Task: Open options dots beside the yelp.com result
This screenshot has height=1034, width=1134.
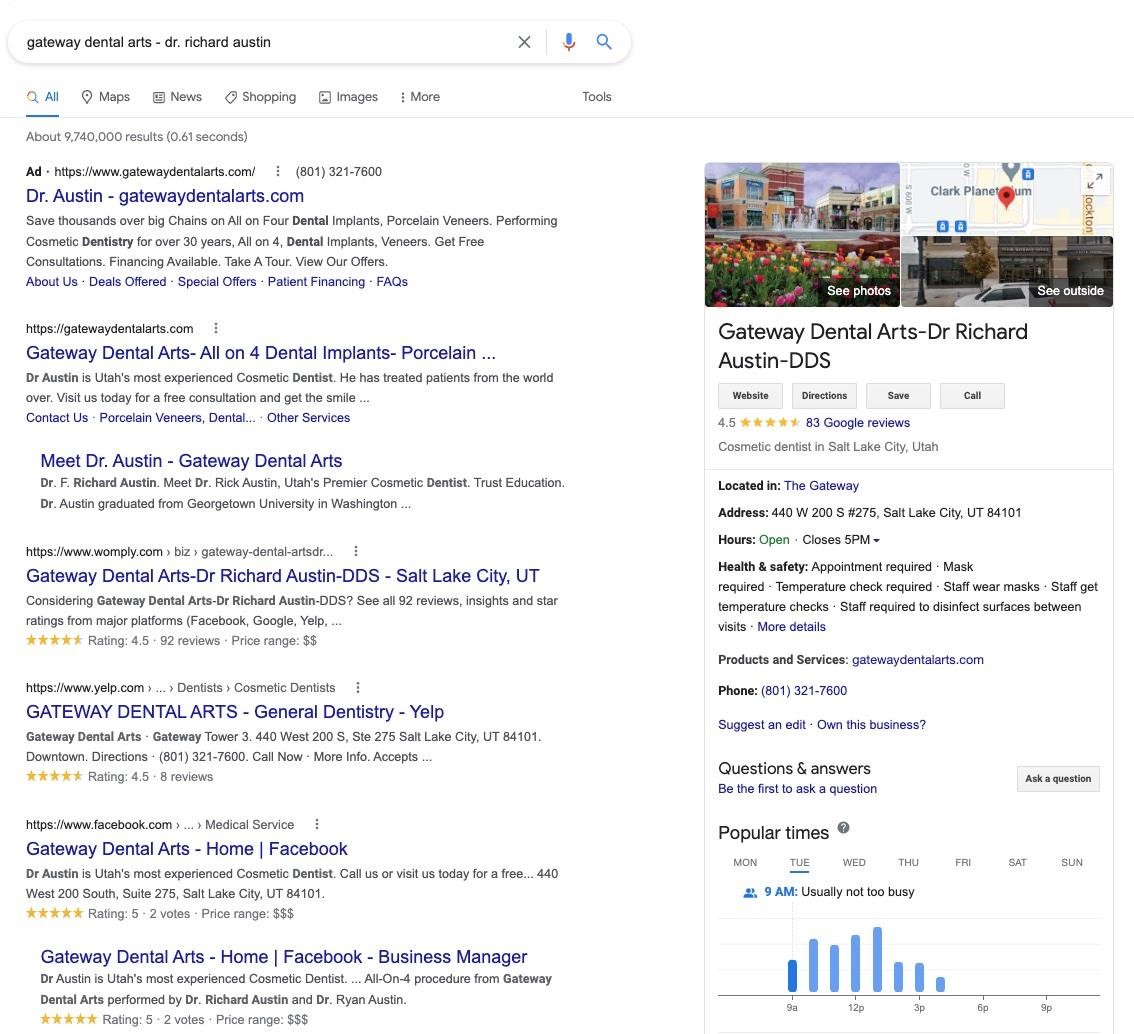Action: (x=357, y=688)
